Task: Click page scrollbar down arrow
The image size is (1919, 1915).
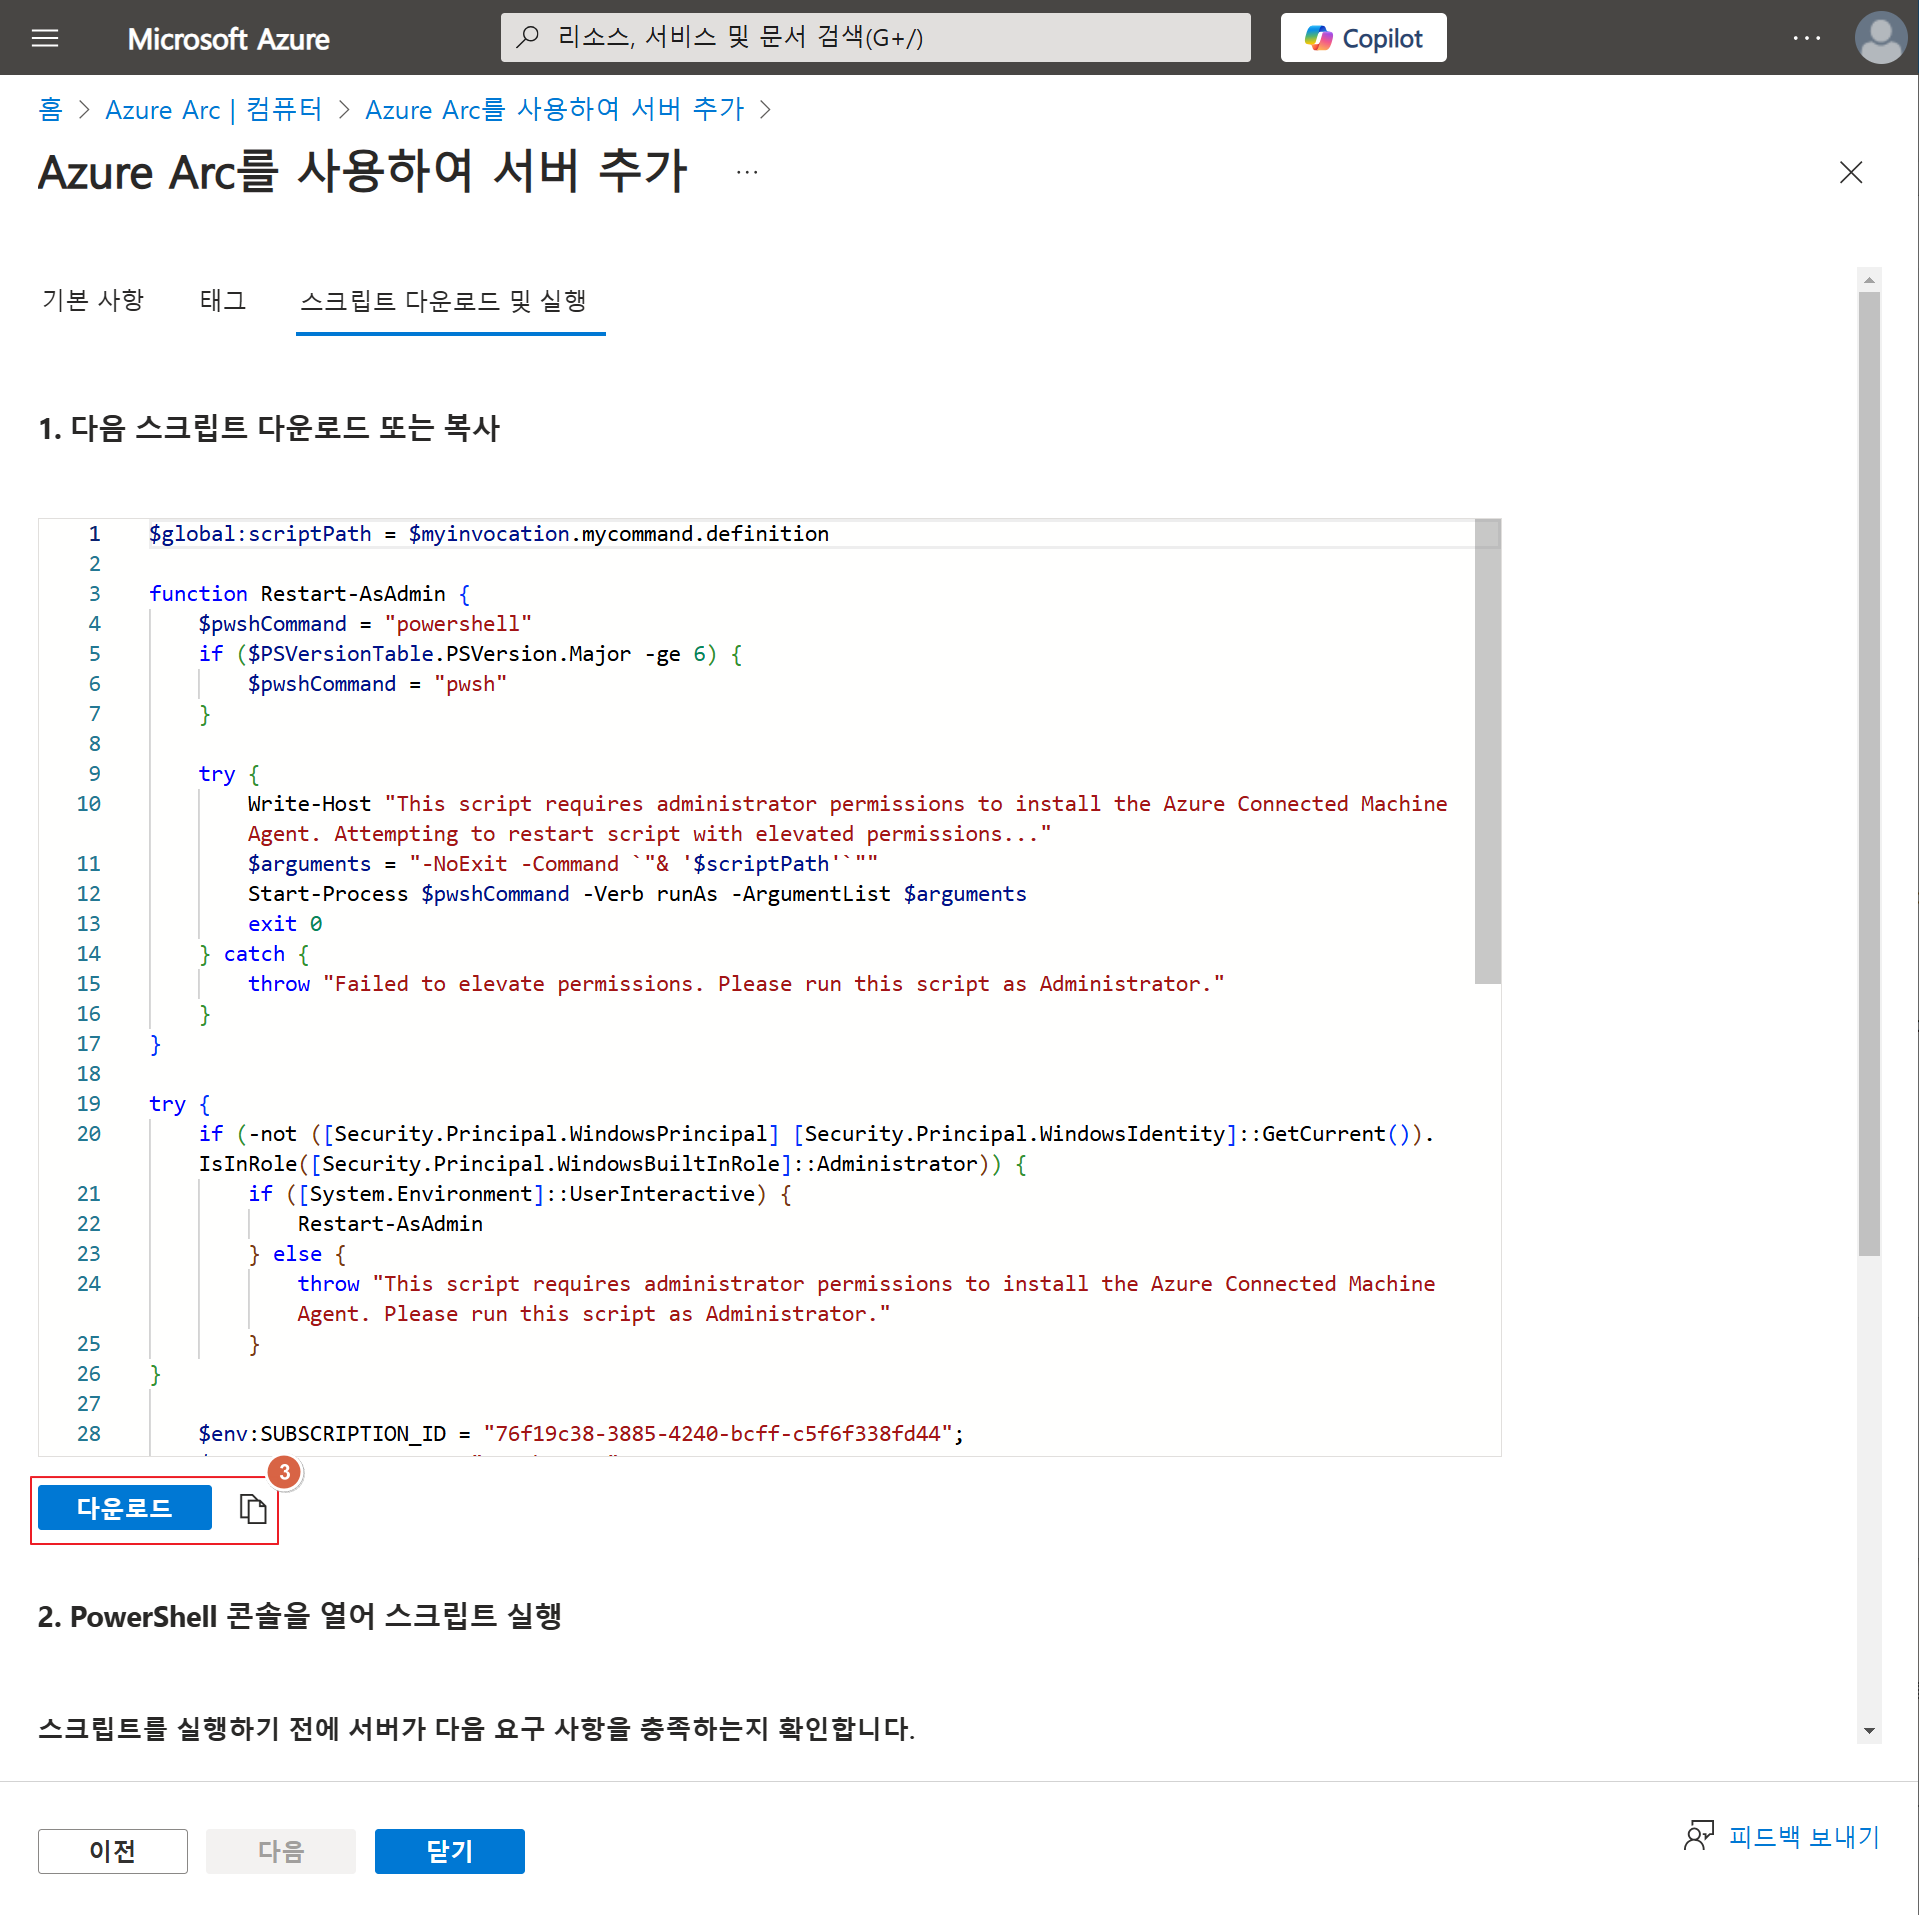Action: pos(1869,1731)
